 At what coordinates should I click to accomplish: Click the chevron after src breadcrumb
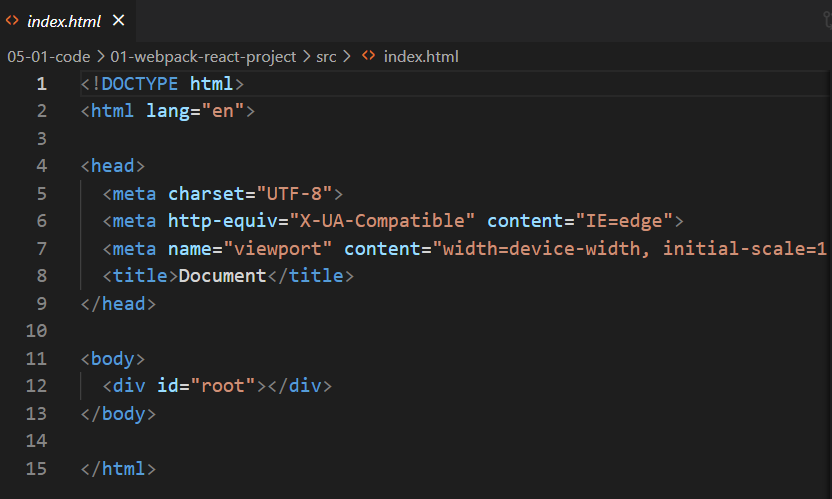click(x=347, y=57)
